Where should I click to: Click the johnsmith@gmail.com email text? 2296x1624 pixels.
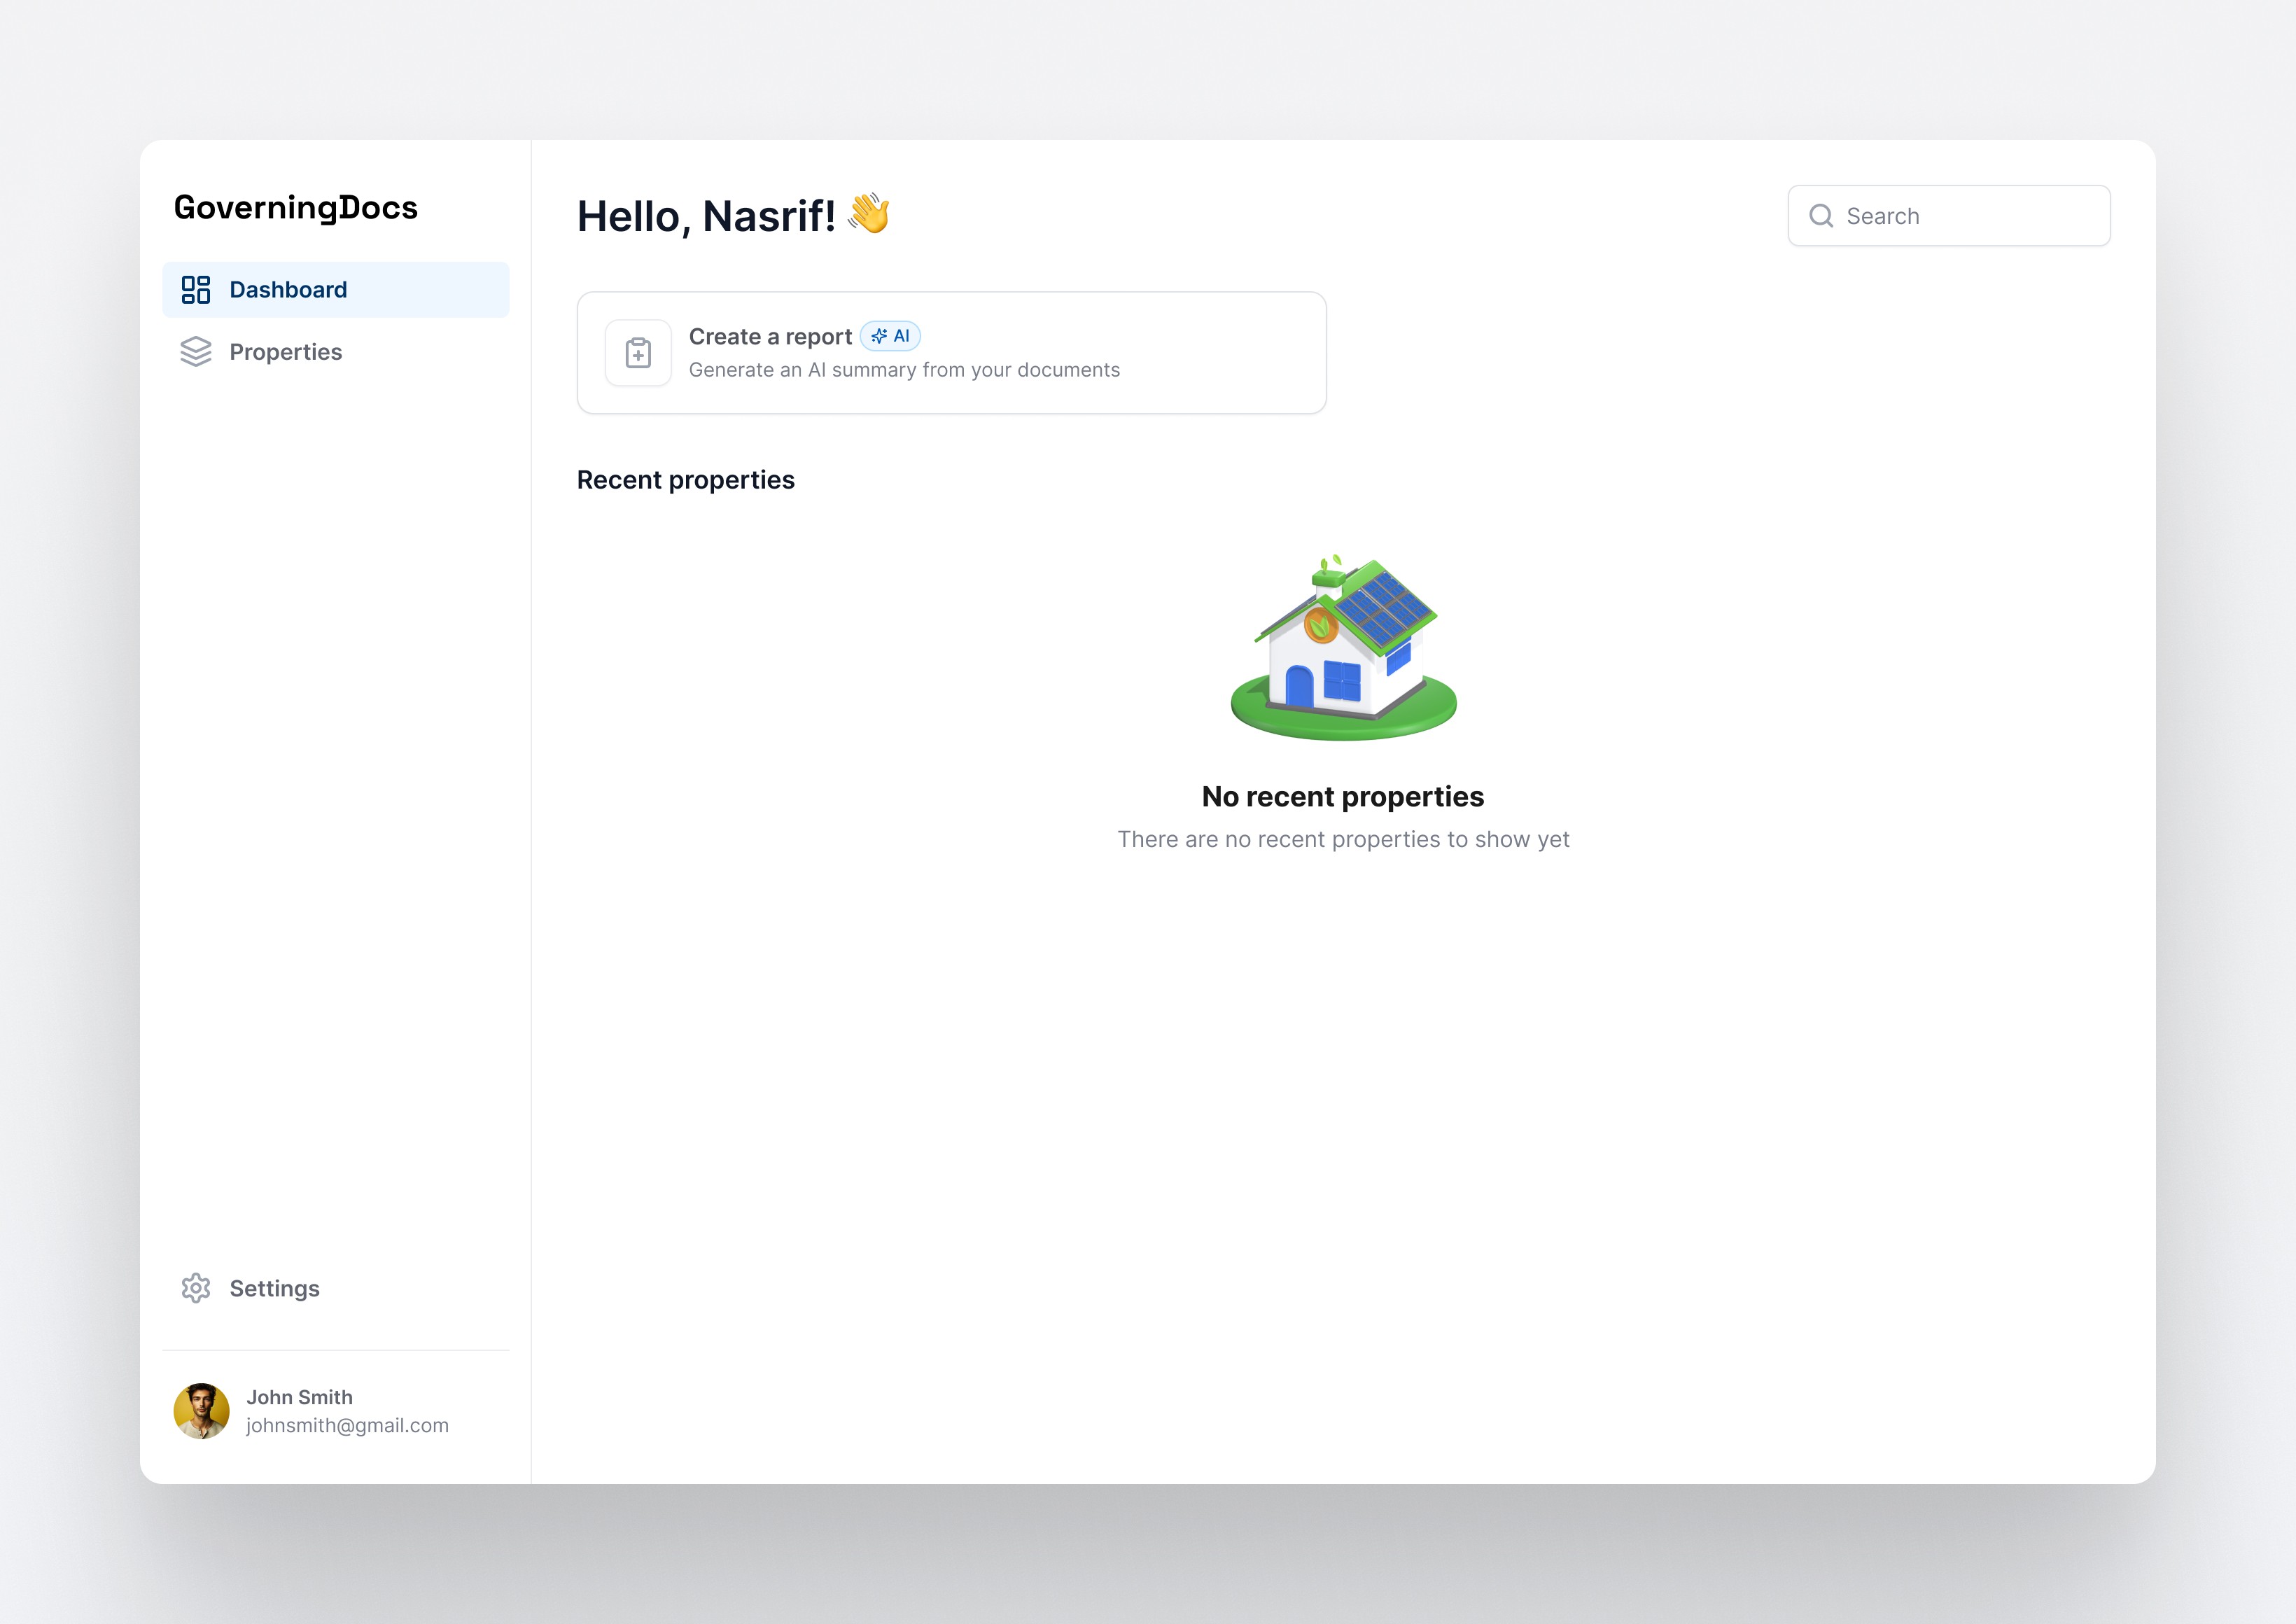pyautogui.click(x=347, y=1425)
